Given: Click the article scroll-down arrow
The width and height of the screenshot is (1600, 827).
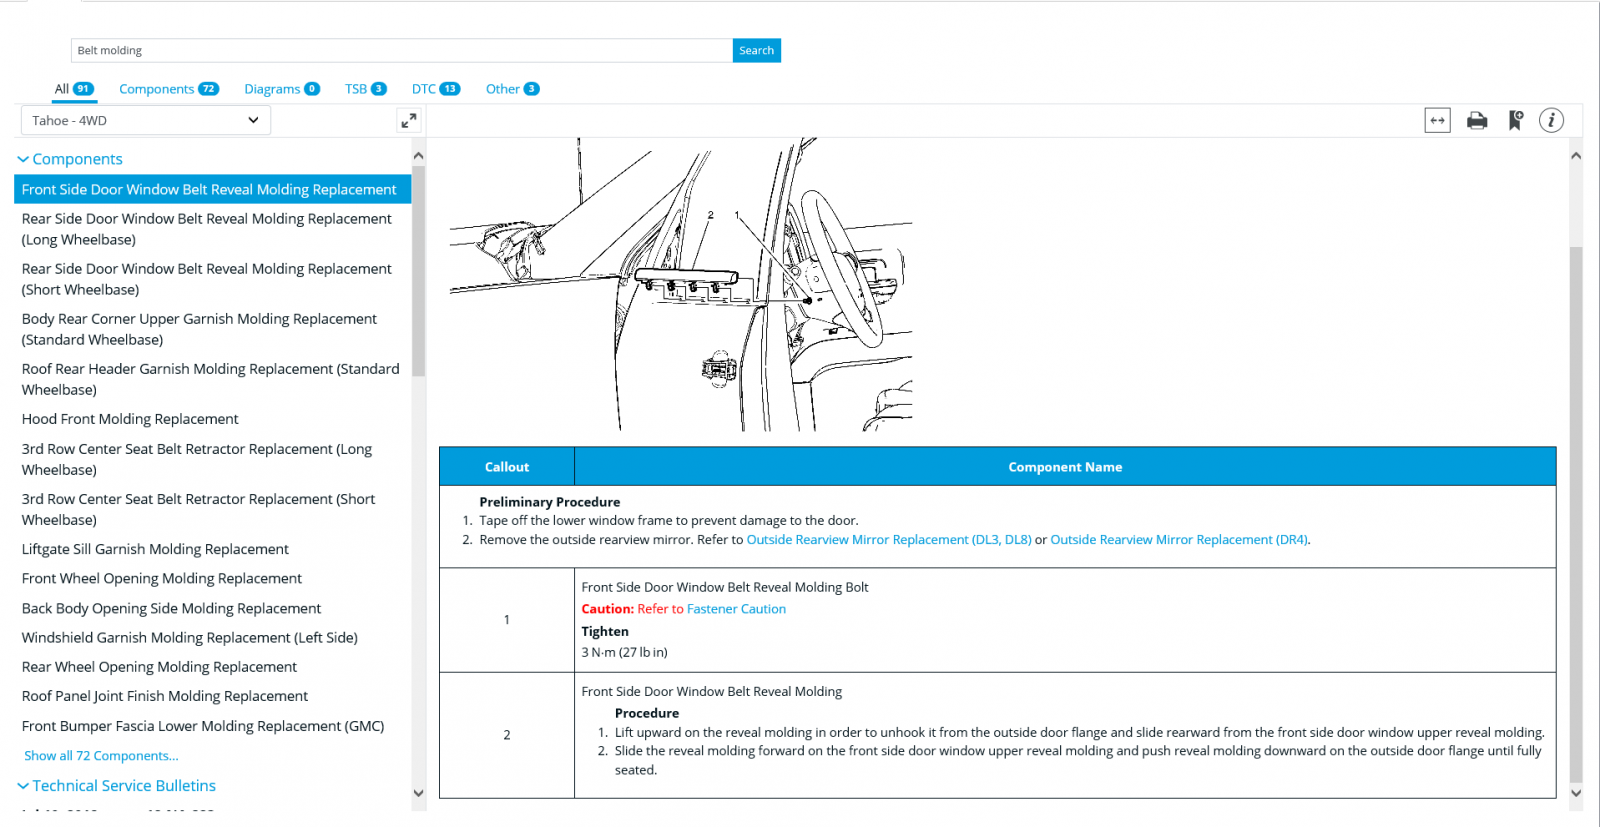Looking at the screenshot, I should coord(1576,793).
